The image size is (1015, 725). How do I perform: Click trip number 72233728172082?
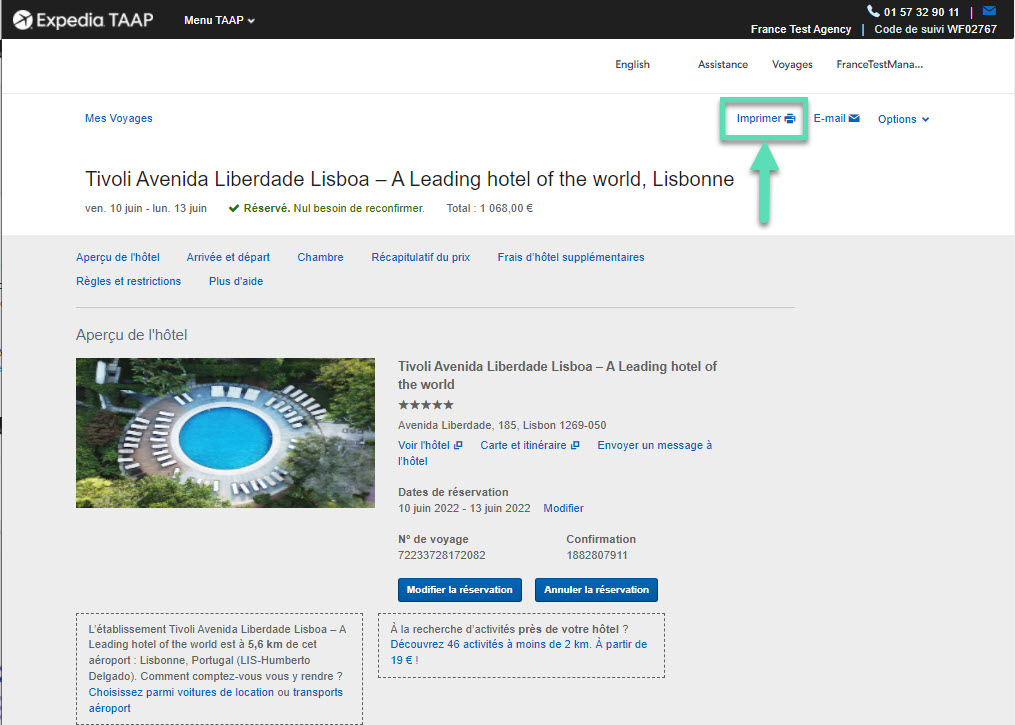click(441, 555)
